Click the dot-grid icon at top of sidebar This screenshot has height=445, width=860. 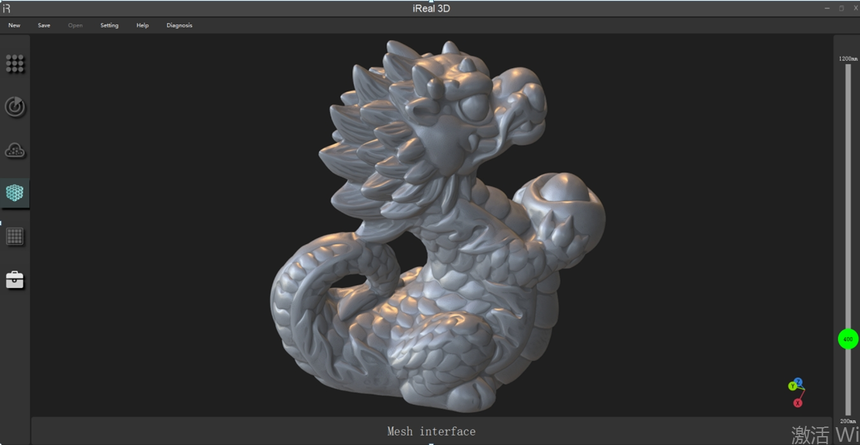pos(15,63)
